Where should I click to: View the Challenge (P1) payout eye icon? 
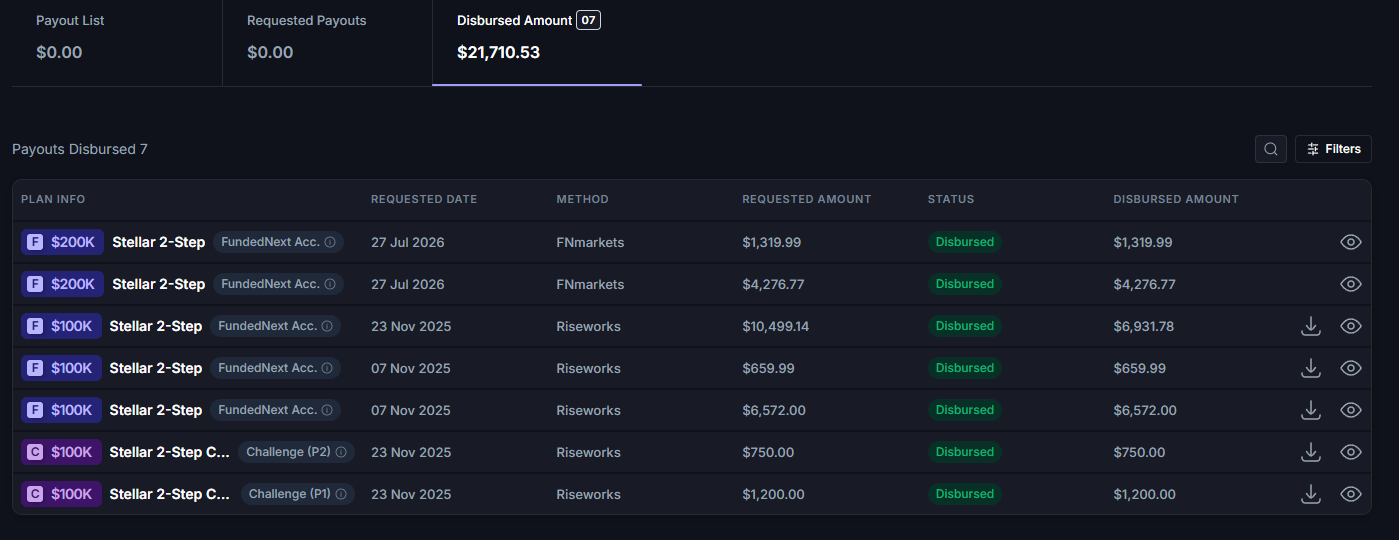point(1351,494)
